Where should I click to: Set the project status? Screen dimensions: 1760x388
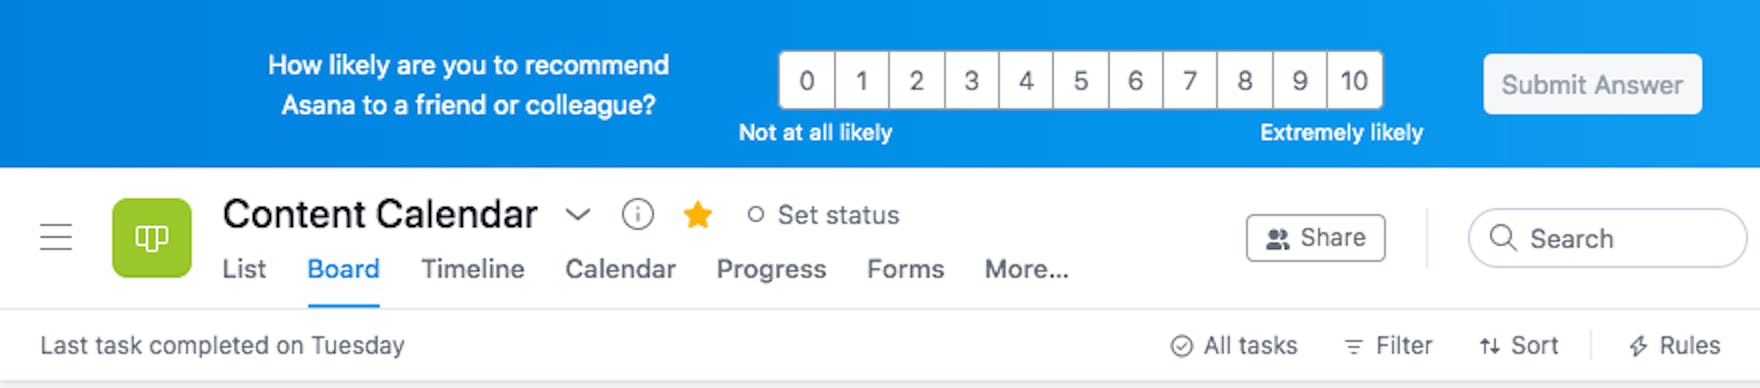824,215
